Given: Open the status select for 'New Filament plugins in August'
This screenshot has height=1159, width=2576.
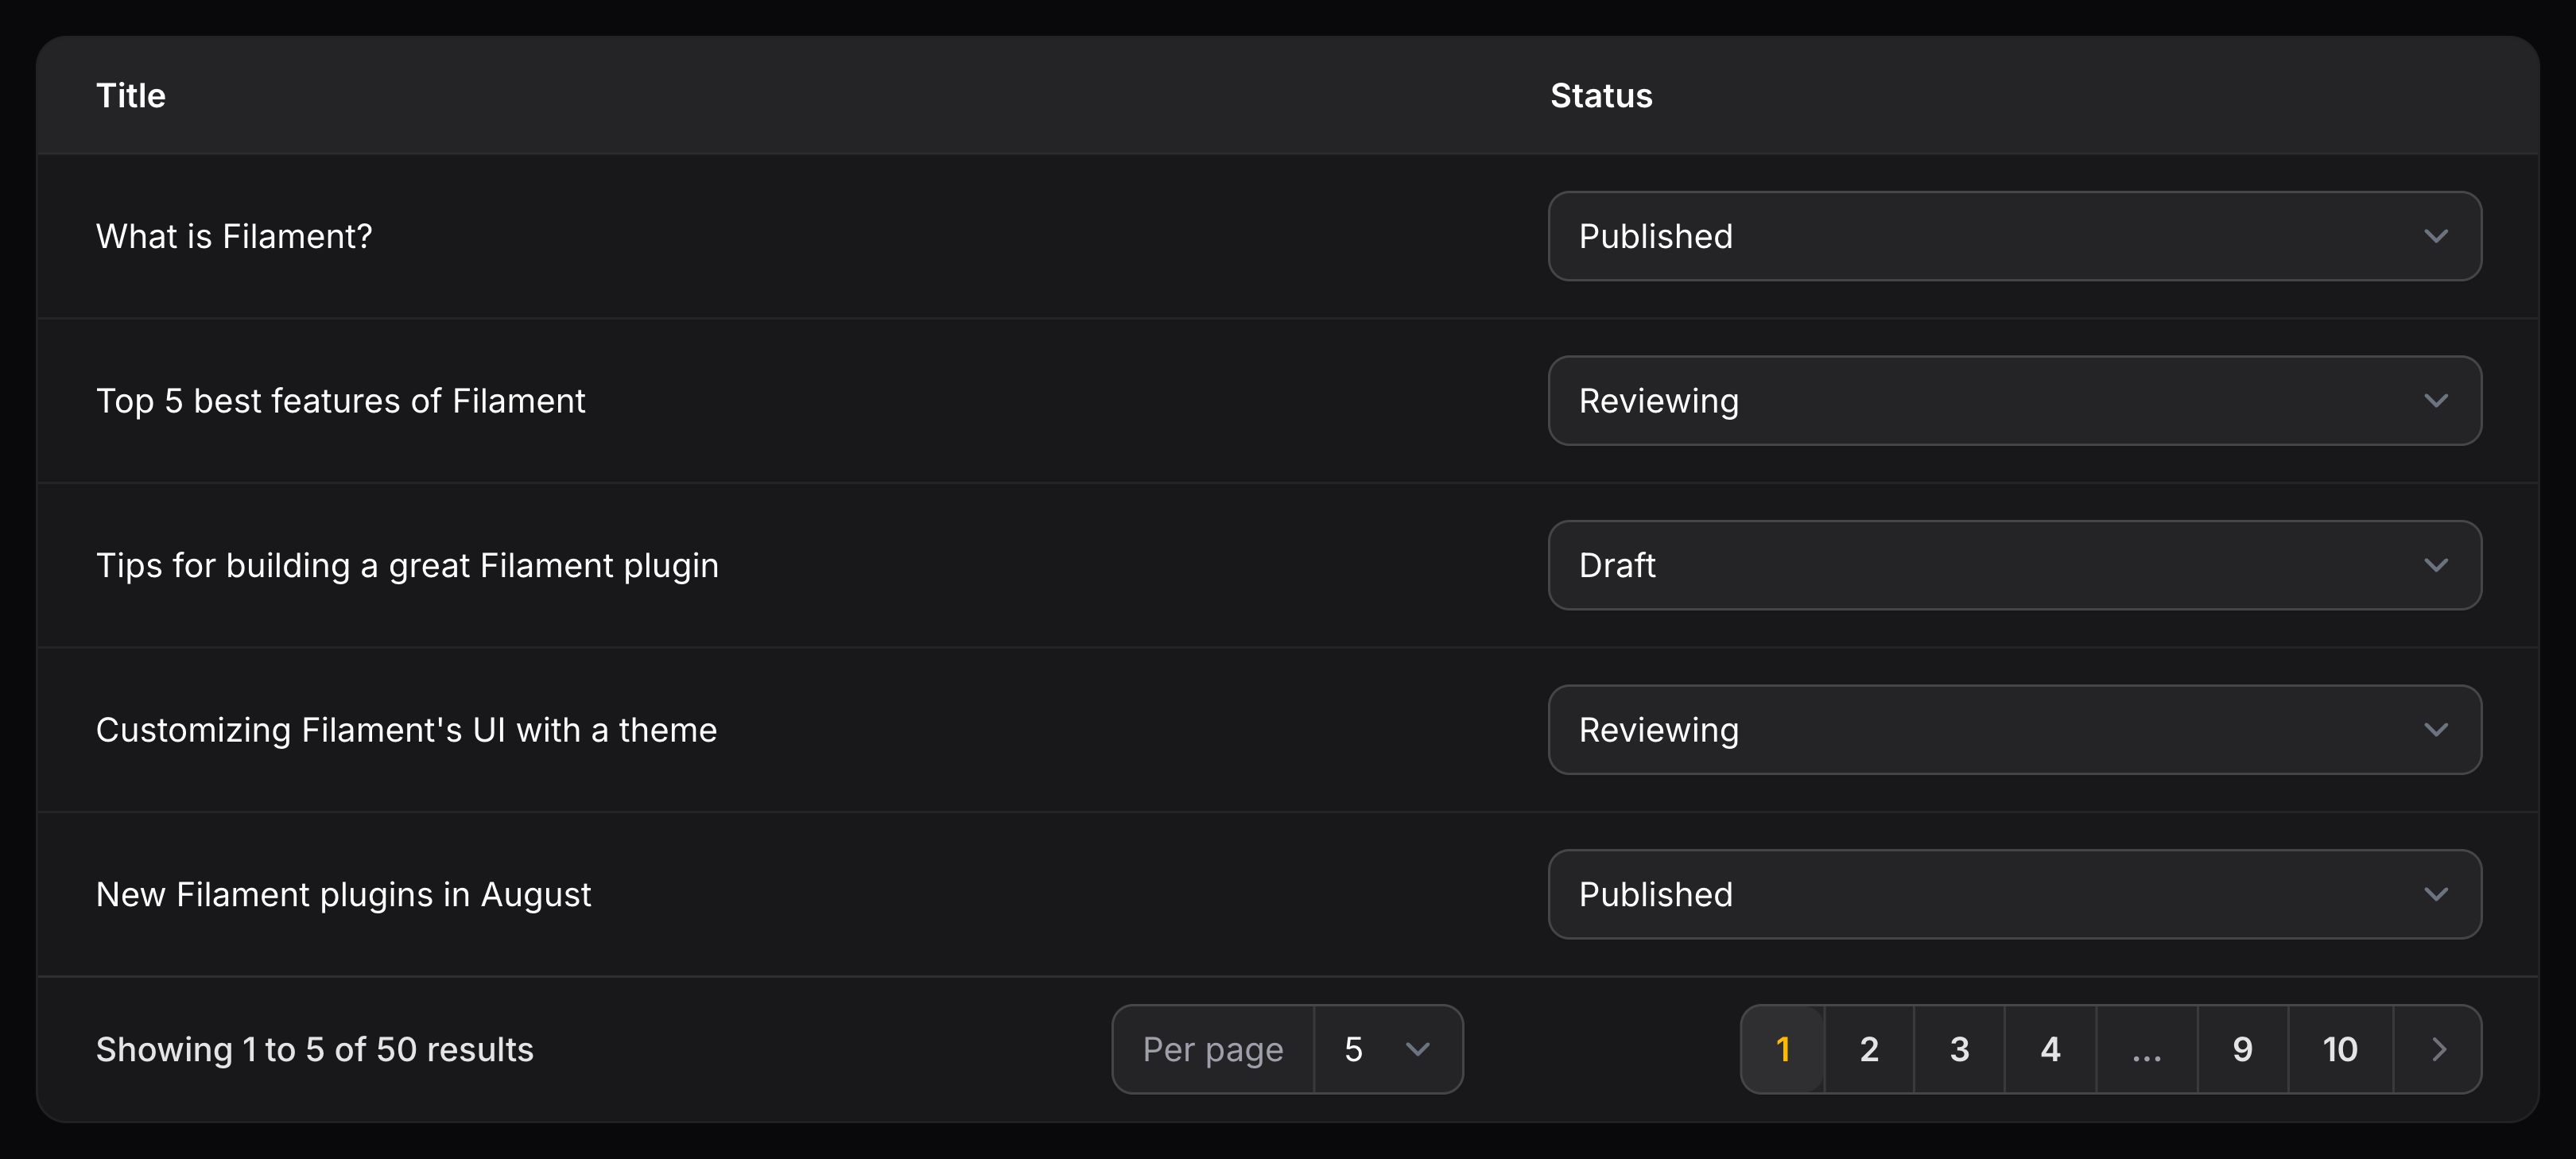Looking at the screenshot, I should [2013, 894].
